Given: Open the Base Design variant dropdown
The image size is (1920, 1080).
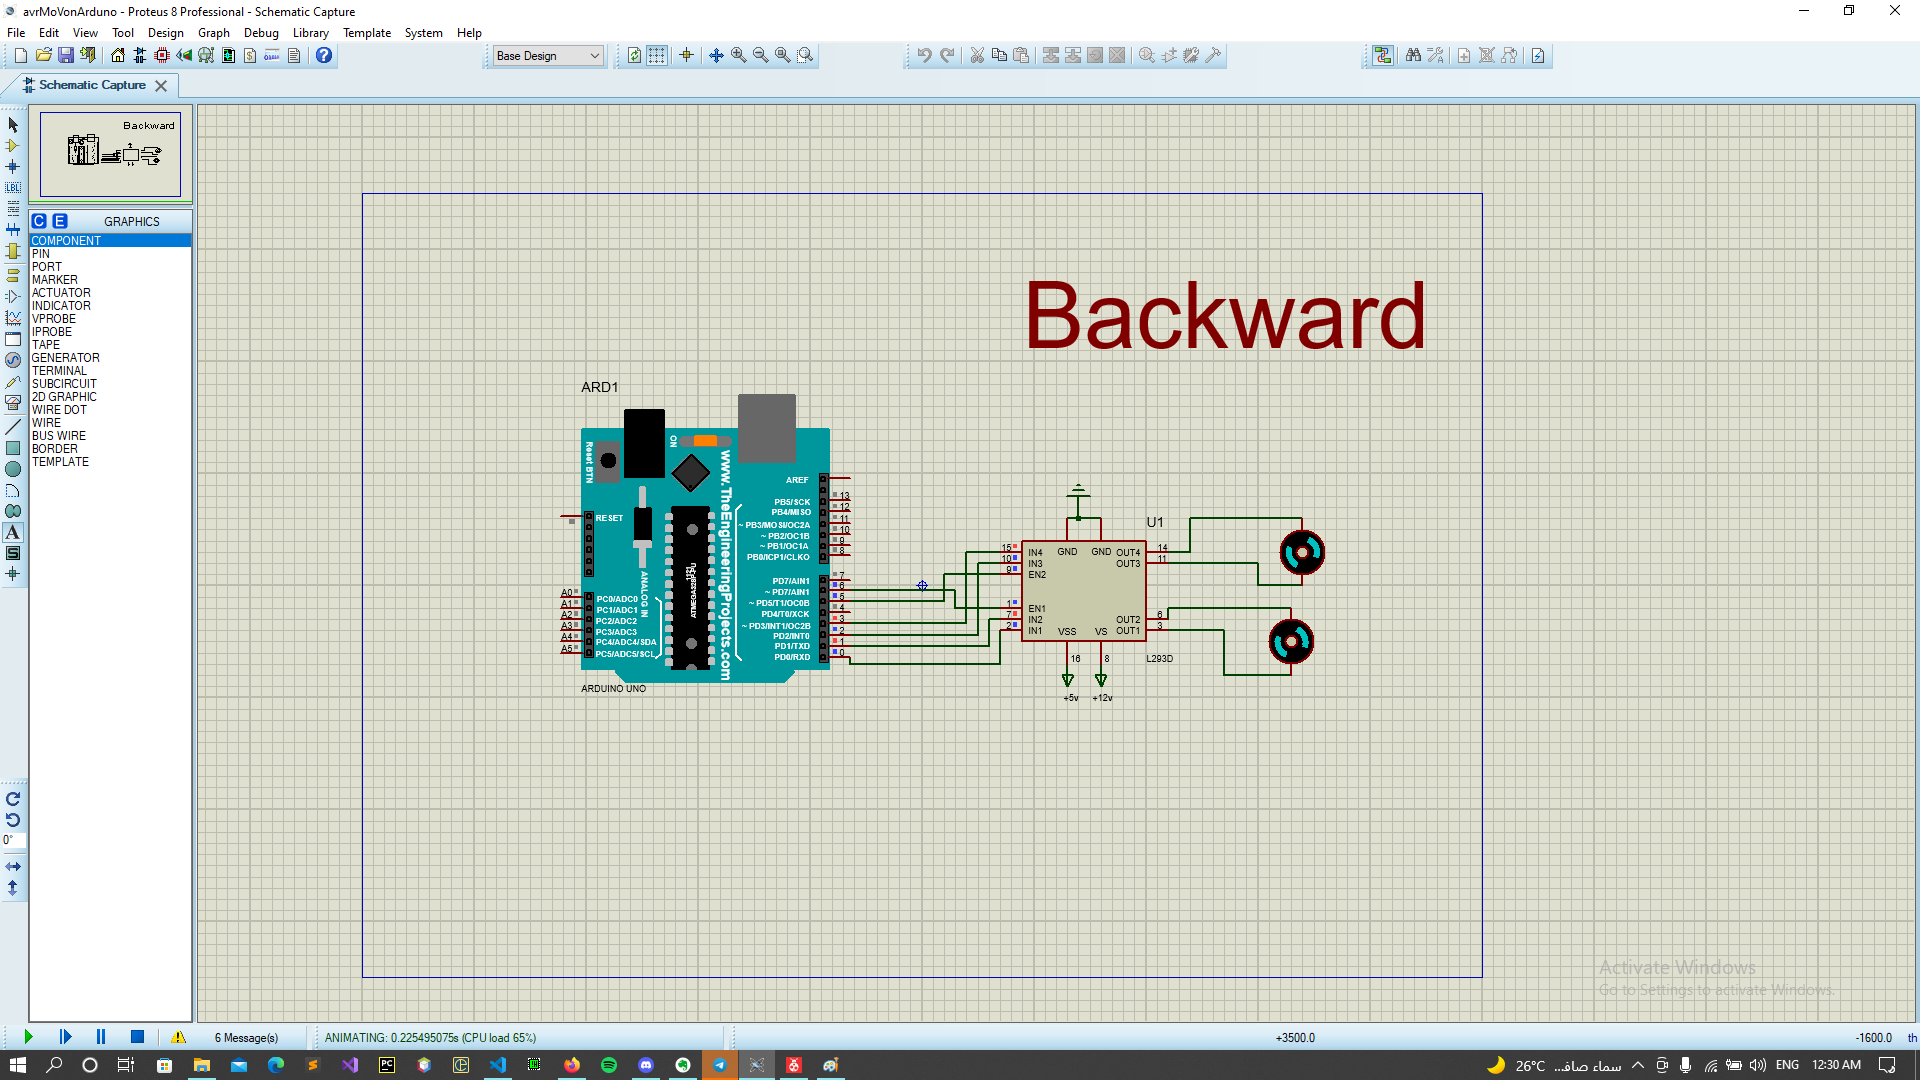Looking at the screenshot, I should (x=548, y=56).
